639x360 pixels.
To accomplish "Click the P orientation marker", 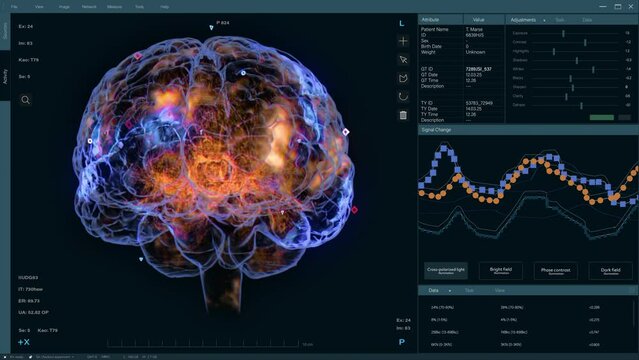I will (x=402, y=342).
